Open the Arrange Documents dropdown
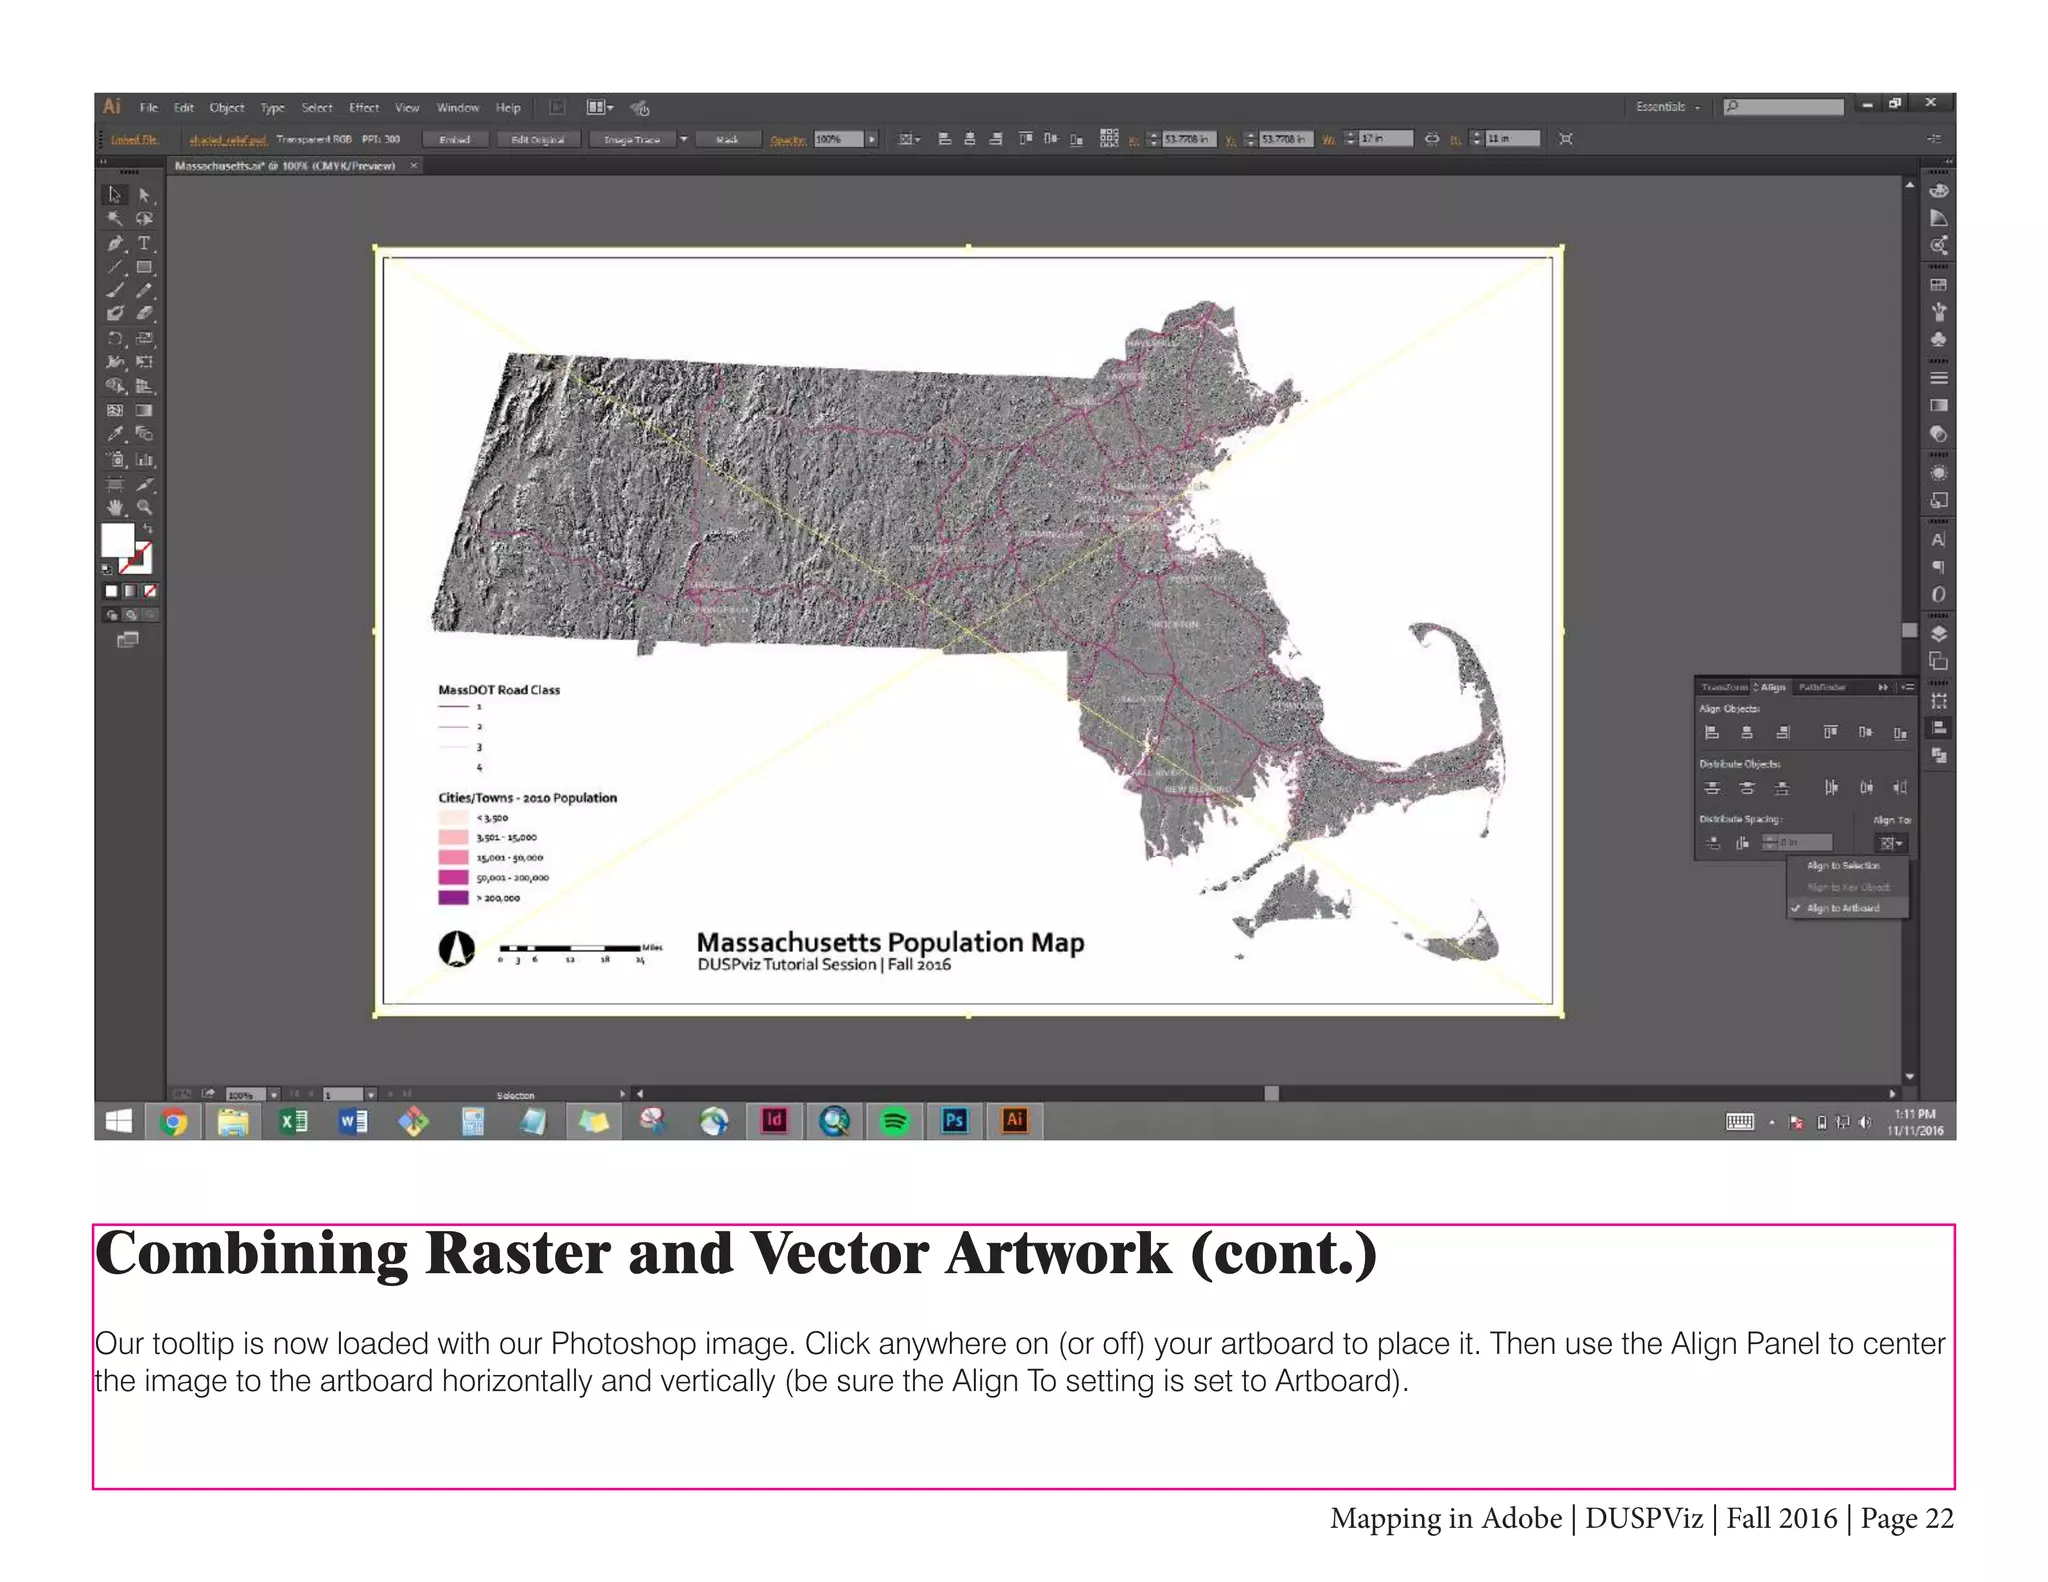2048x1582 pixels. coord(600,107)
